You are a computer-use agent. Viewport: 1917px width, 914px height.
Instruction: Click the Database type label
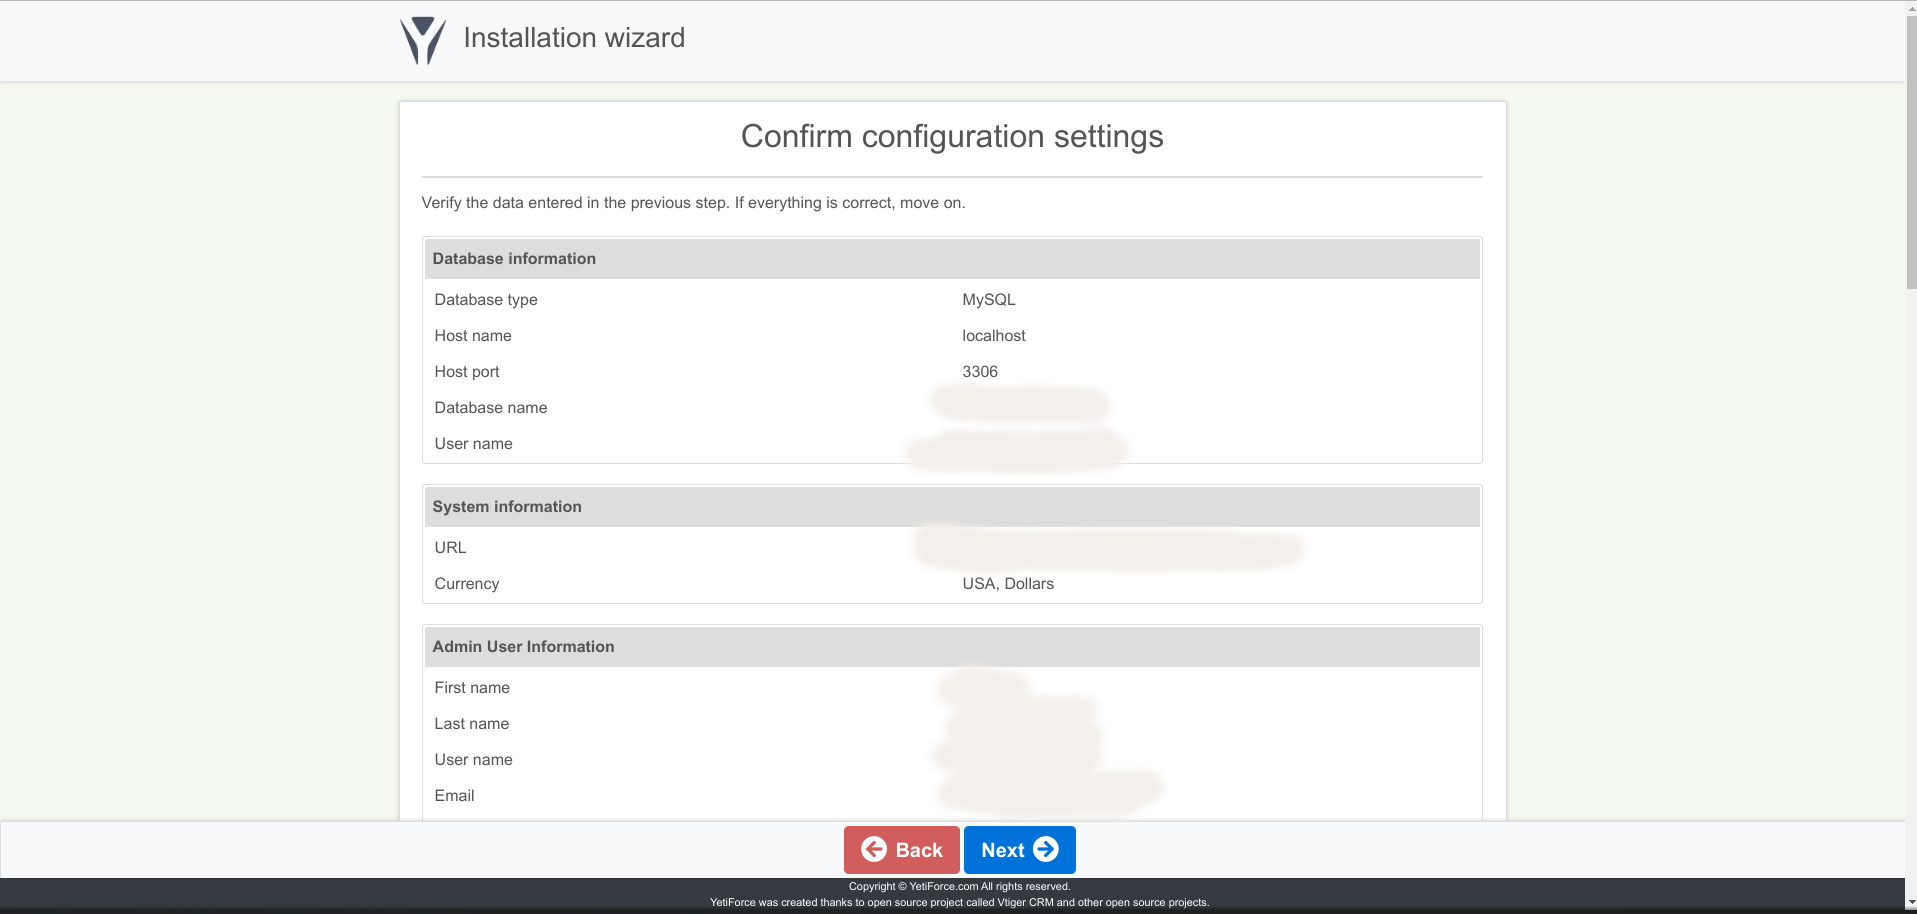click(x=486, y=300)
